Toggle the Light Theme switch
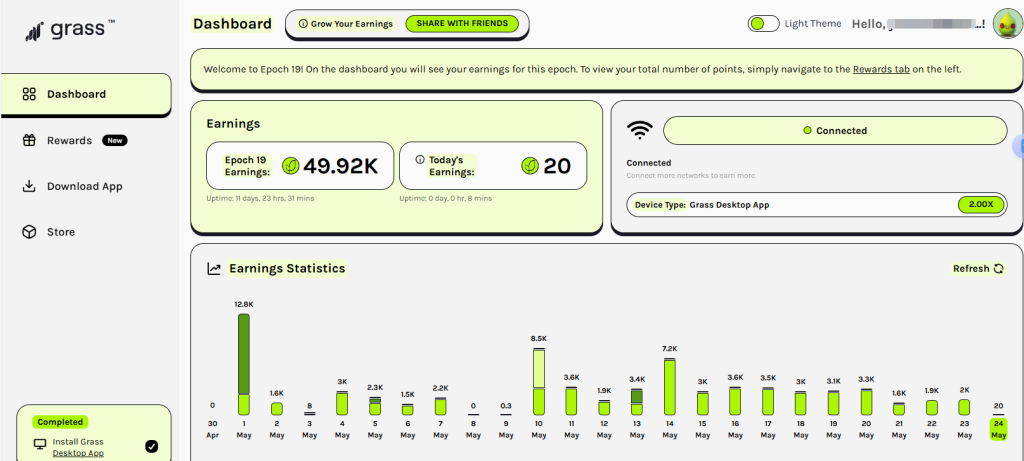Image resolution: width=1024 pixels, height=461 pixels. 763,24
